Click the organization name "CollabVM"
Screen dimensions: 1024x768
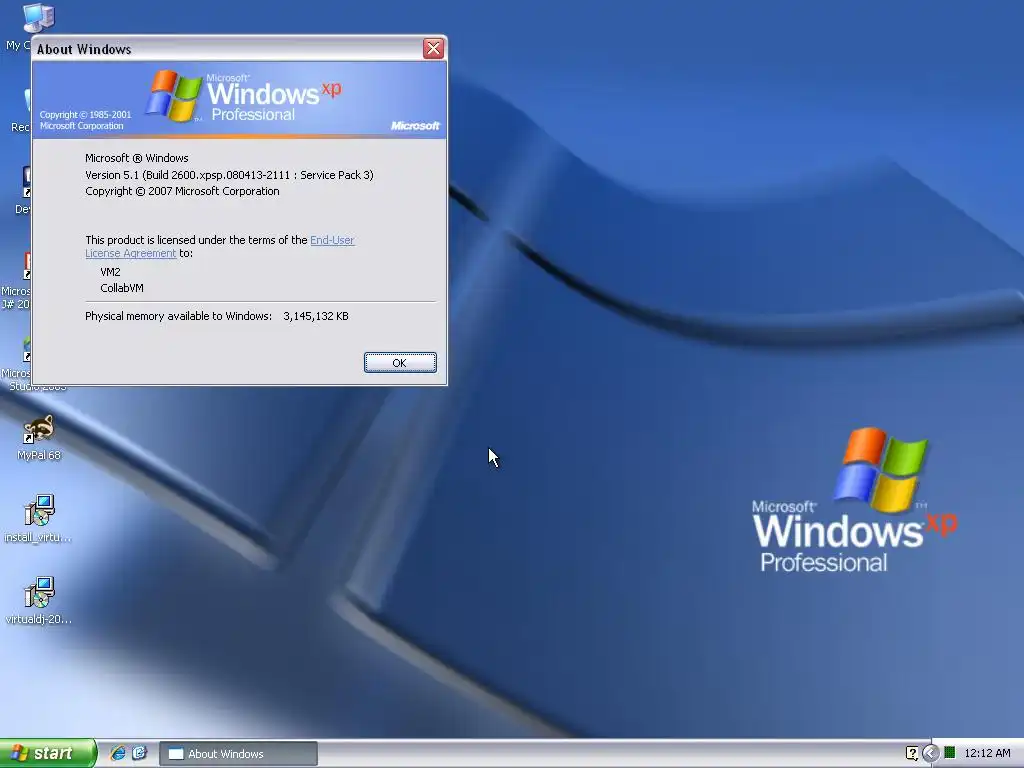pos(122,288)
